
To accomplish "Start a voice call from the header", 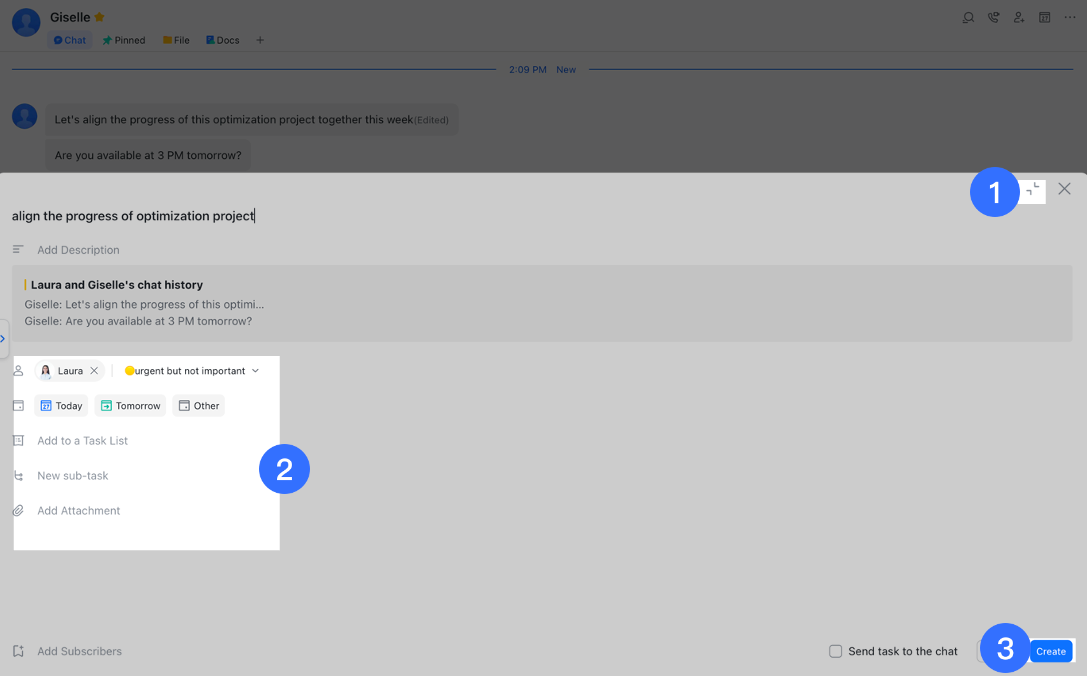I will point(993,17).
